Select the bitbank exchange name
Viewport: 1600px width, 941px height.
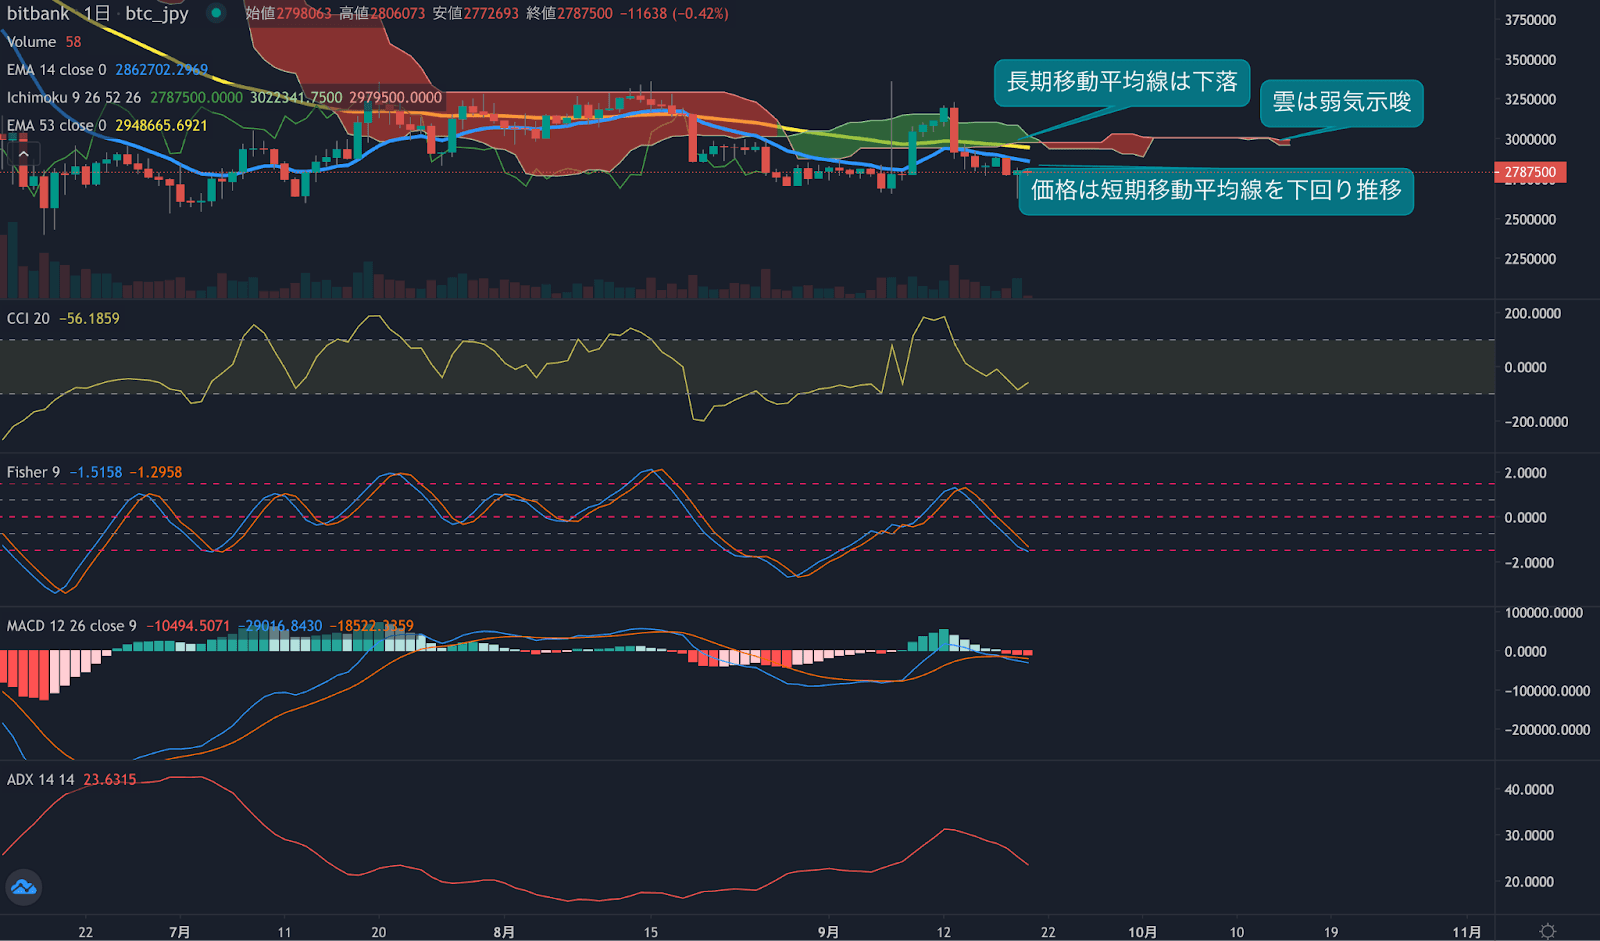(38, 14)
